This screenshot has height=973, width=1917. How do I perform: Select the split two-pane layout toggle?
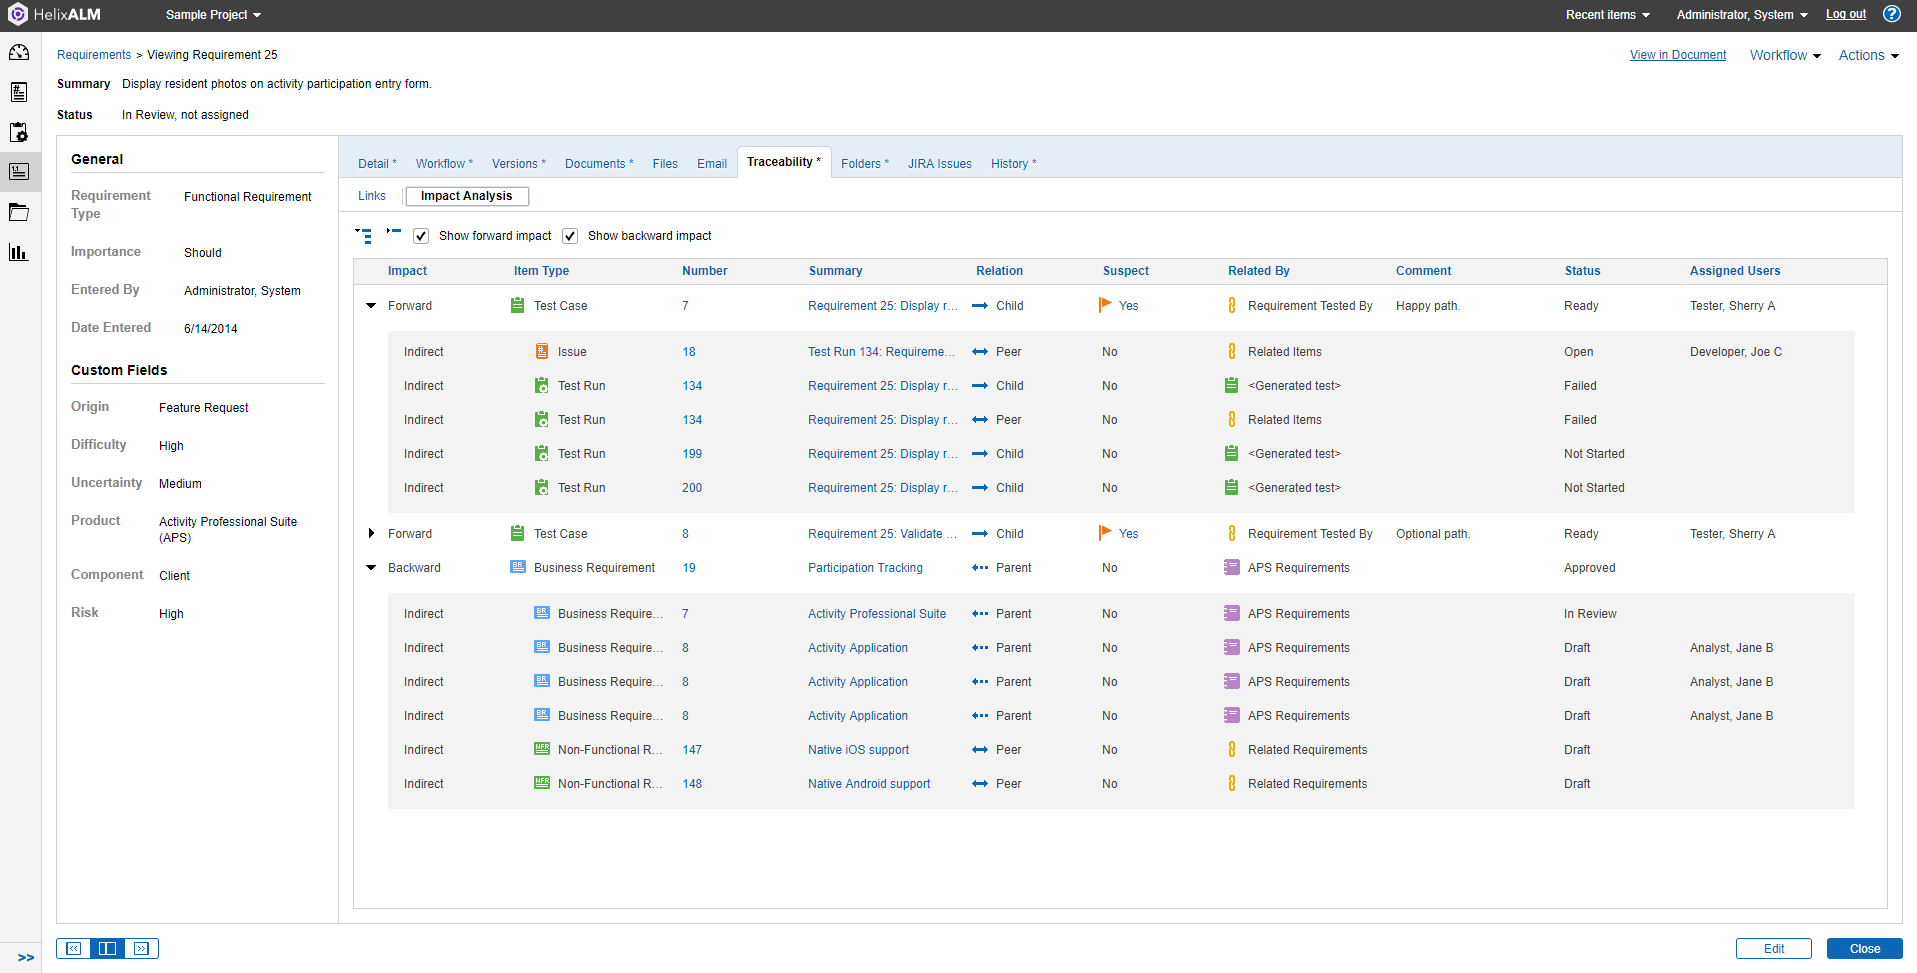click(x=107, y=948)
